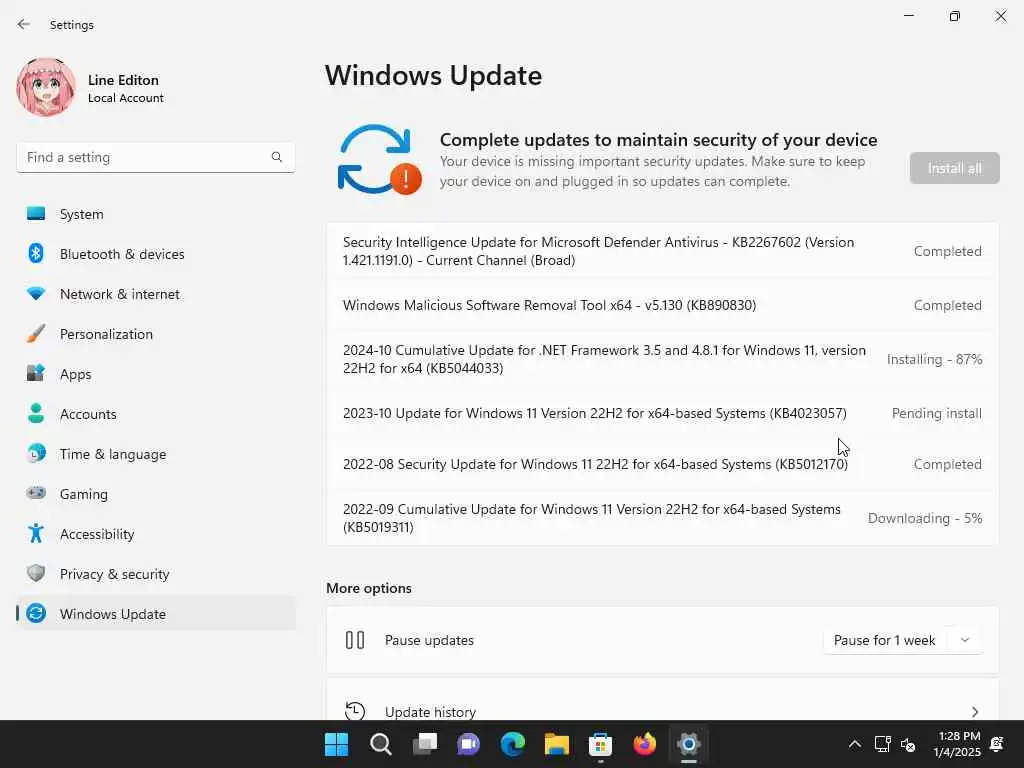Launch Chat from the taskbar
The width and height of the screenshot is (1024, 768).
click(x=468, y=744)
